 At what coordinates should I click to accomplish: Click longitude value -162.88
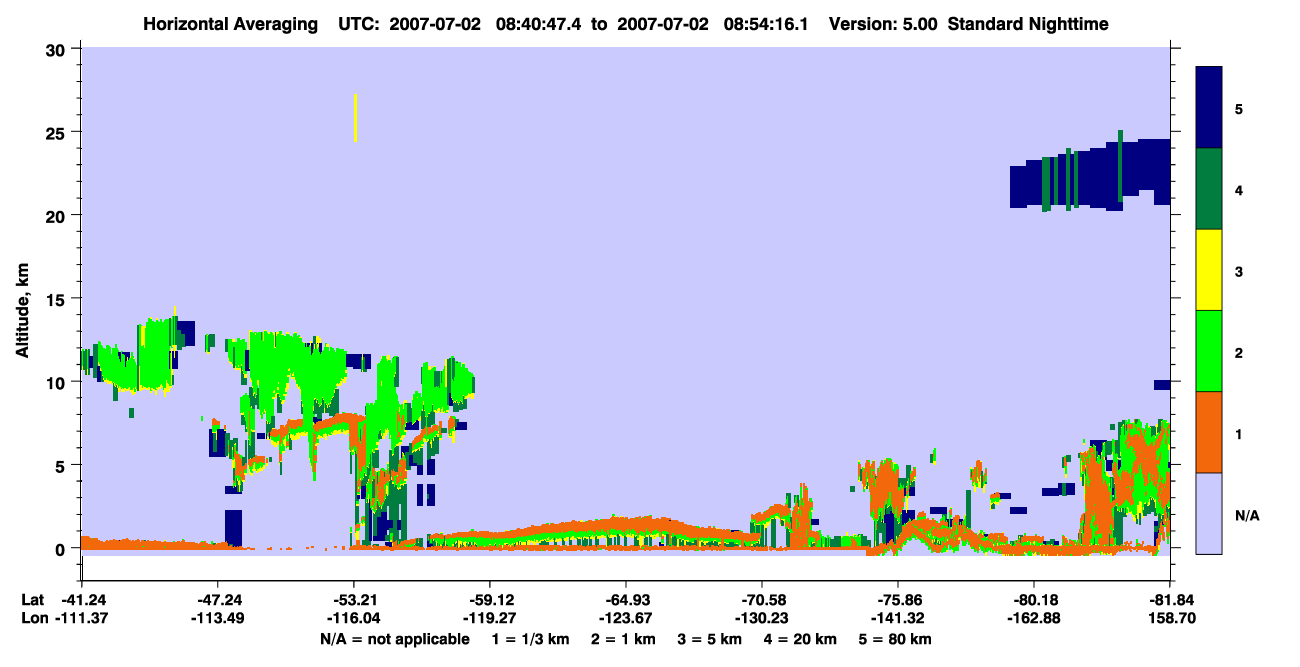(x=1033, y=618)
